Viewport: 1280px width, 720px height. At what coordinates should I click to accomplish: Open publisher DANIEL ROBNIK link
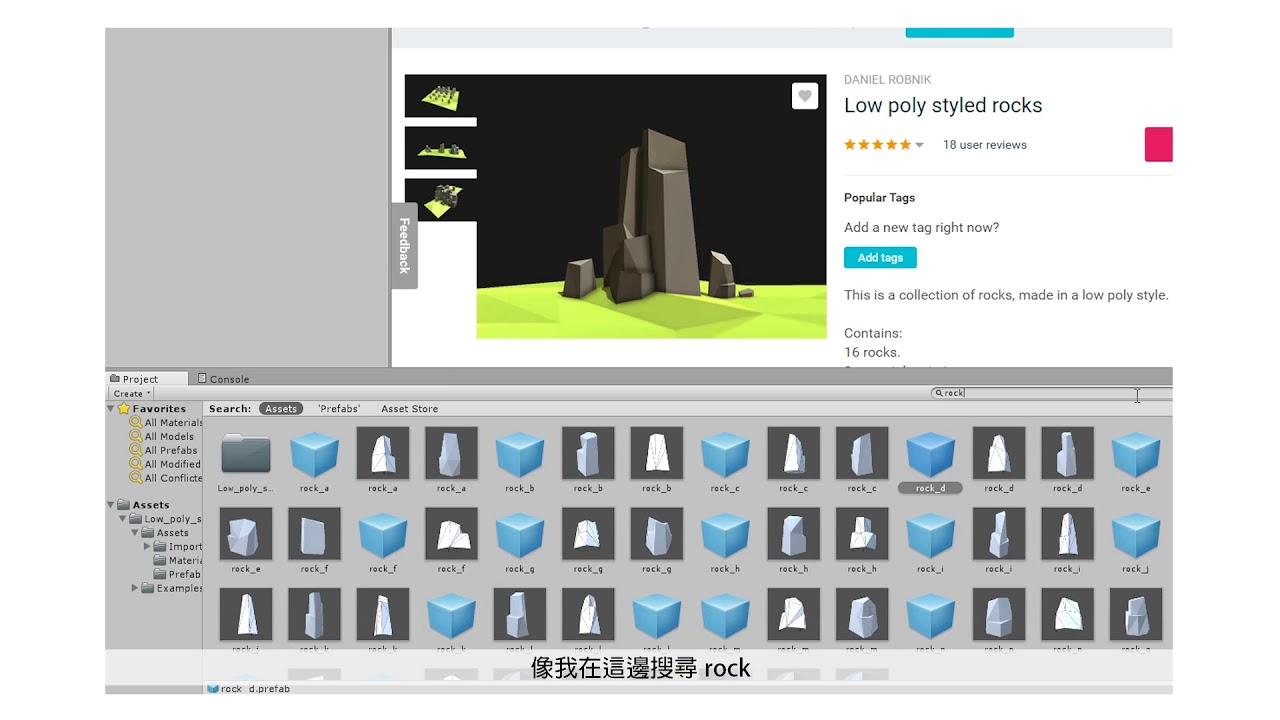coord(888,80)
